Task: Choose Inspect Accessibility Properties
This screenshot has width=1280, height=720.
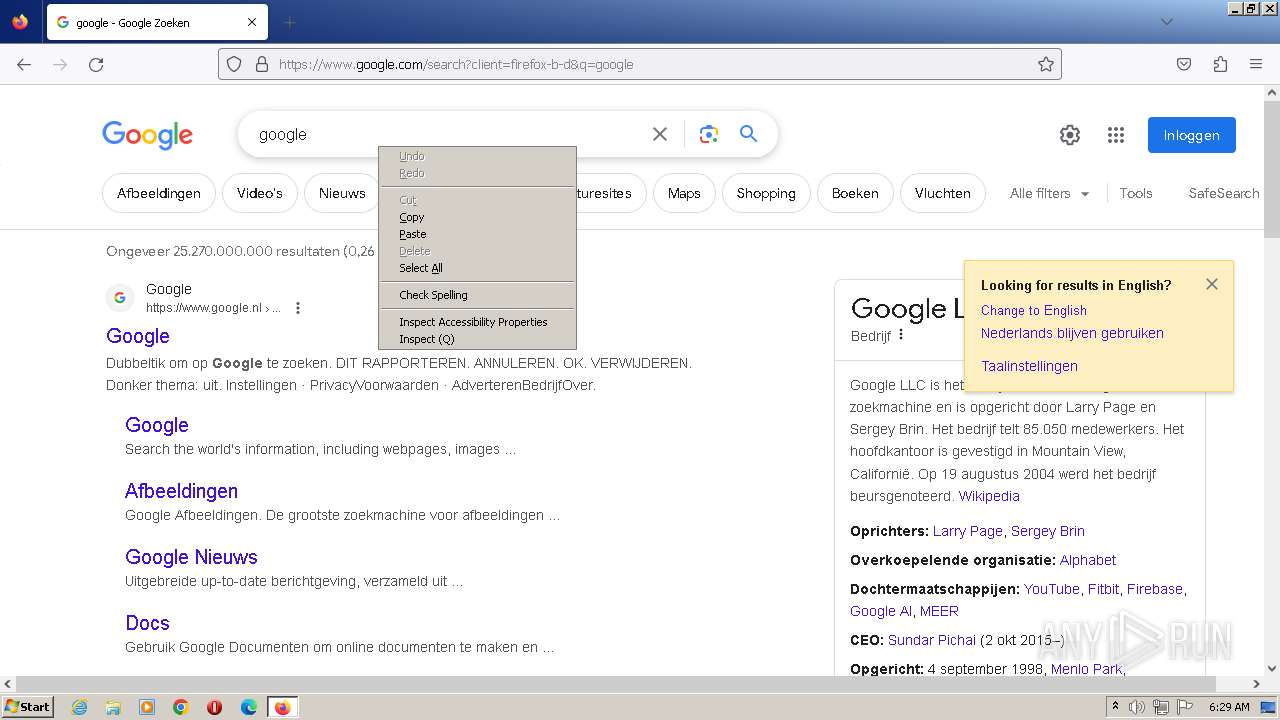Action: click(x=477, y=322)
